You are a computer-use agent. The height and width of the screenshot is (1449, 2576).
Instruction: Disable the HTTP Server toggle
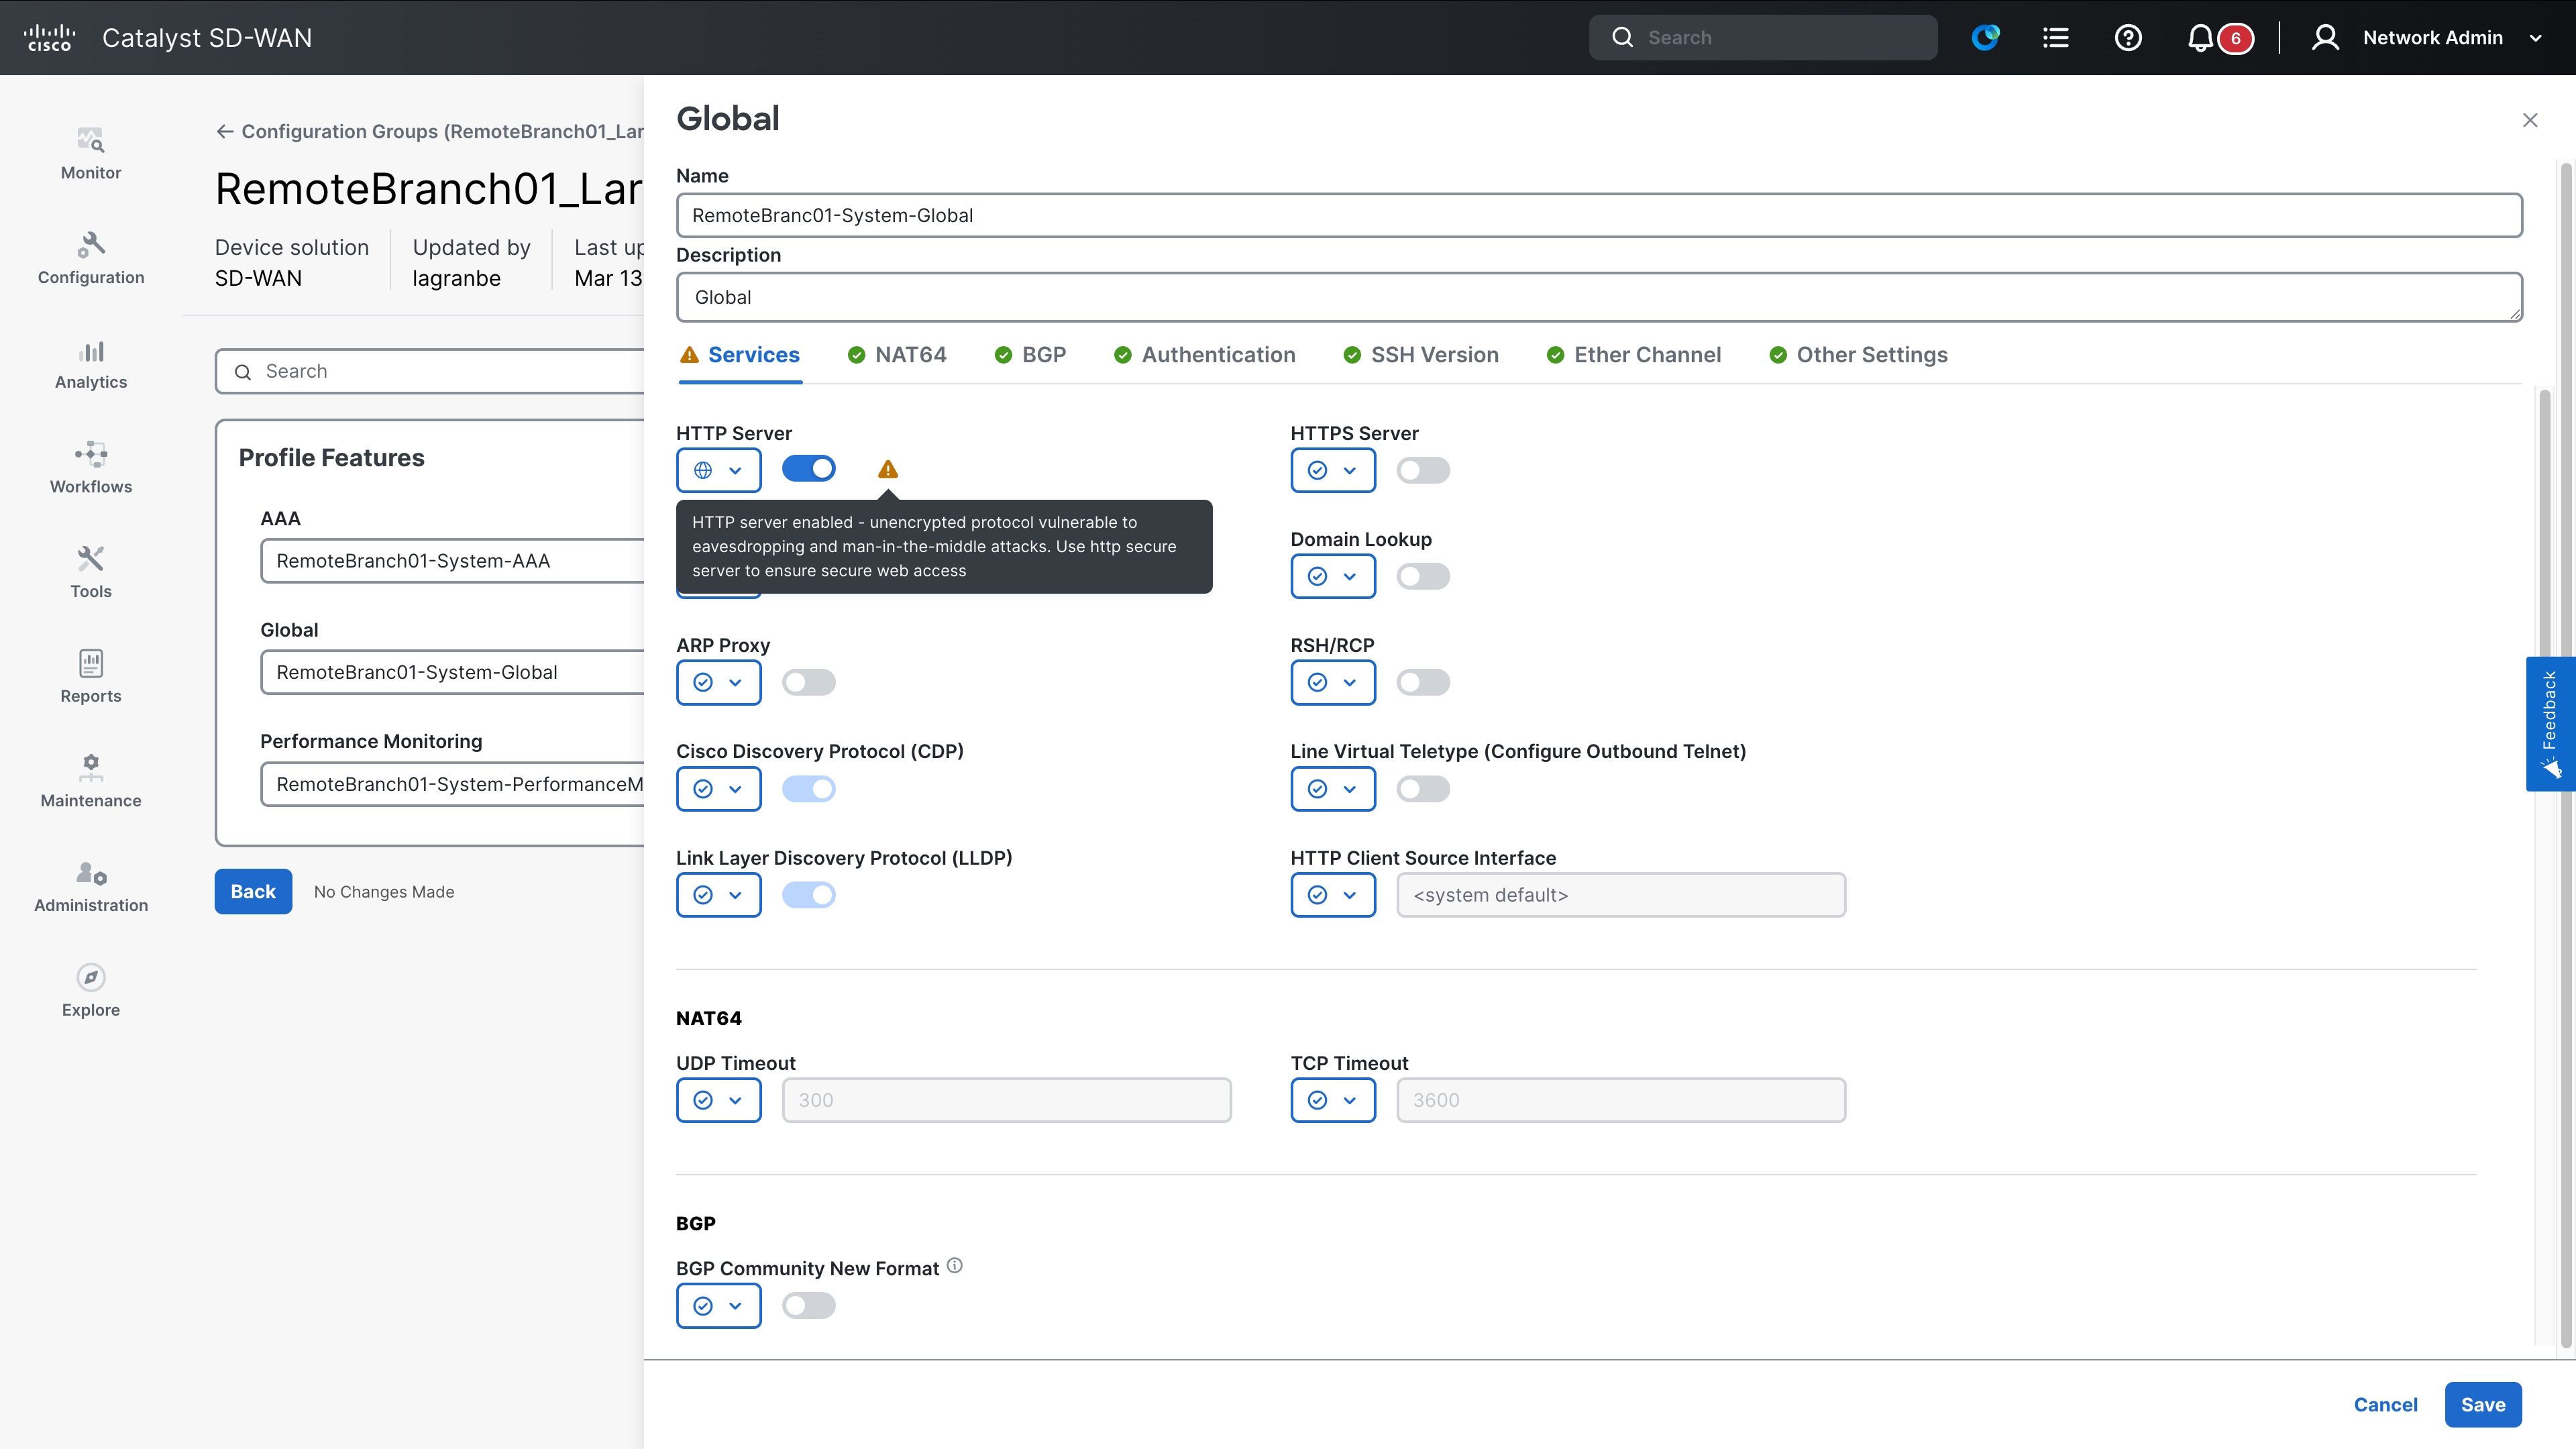tap(809, 468)
